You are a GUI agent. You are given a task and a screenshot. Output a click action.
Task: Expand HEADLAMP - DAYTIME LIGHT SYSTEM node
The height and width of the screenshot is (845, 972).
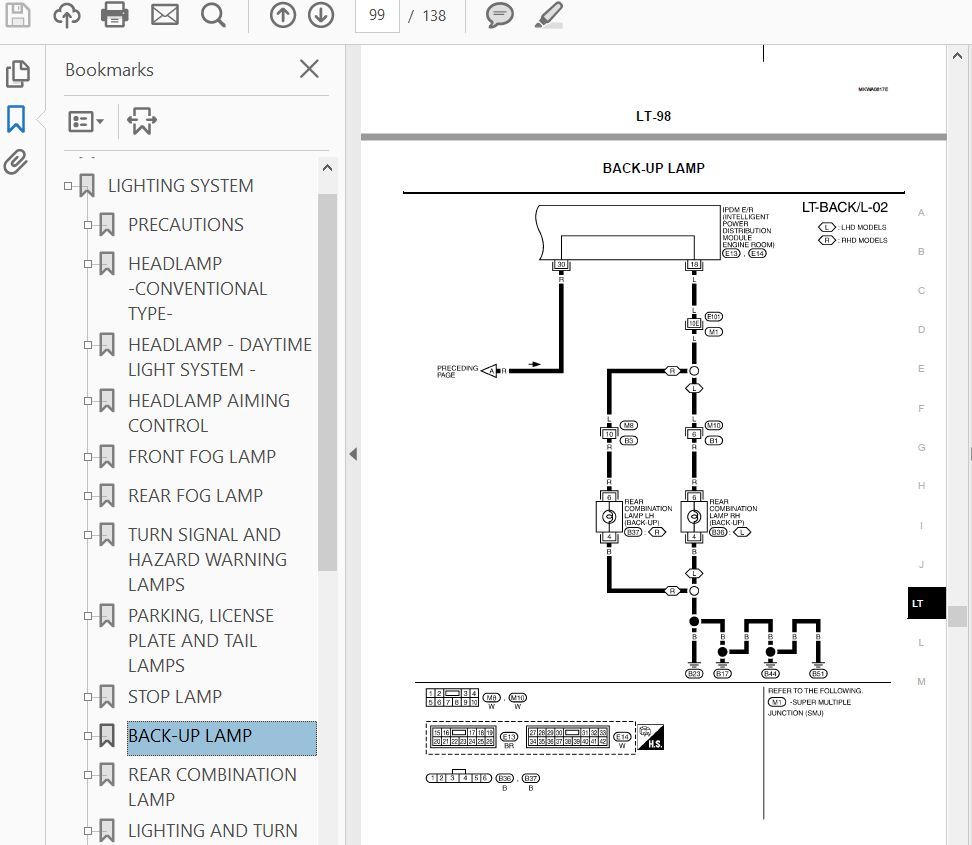[x=88, y=345]
